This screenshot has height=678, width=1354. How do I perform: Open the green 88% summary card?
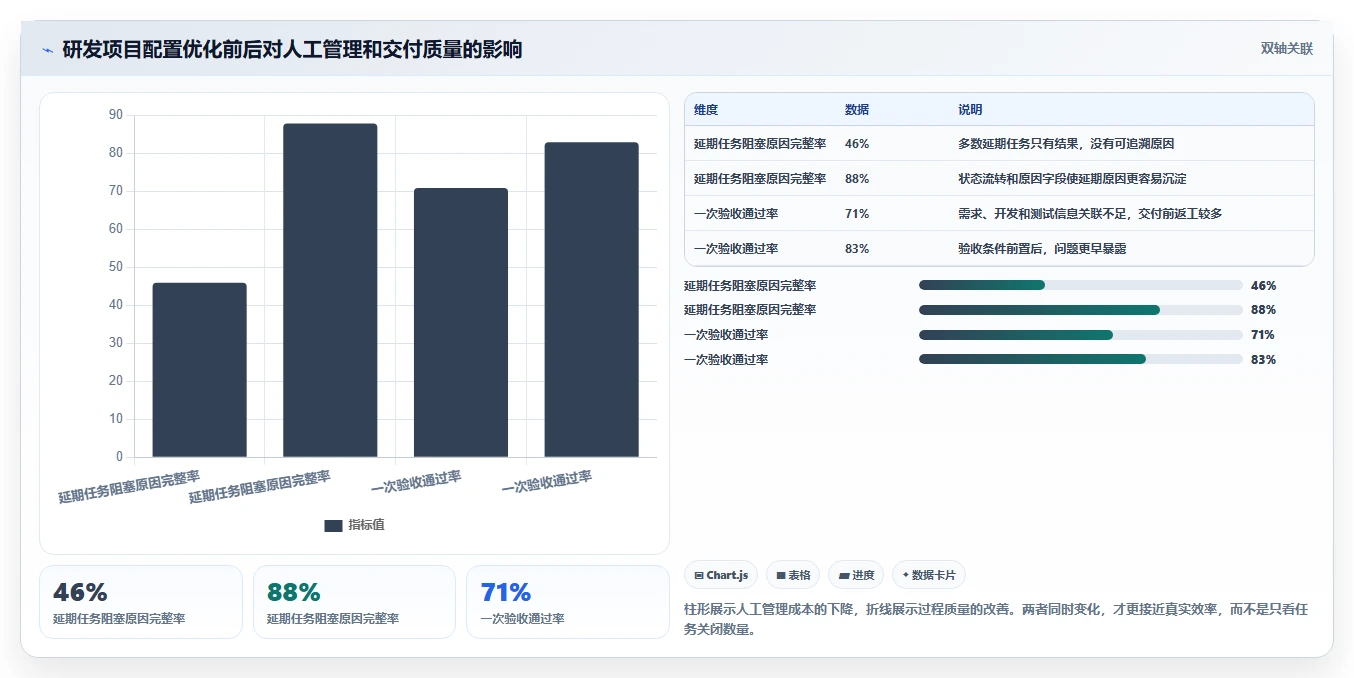tap(354, 602)
